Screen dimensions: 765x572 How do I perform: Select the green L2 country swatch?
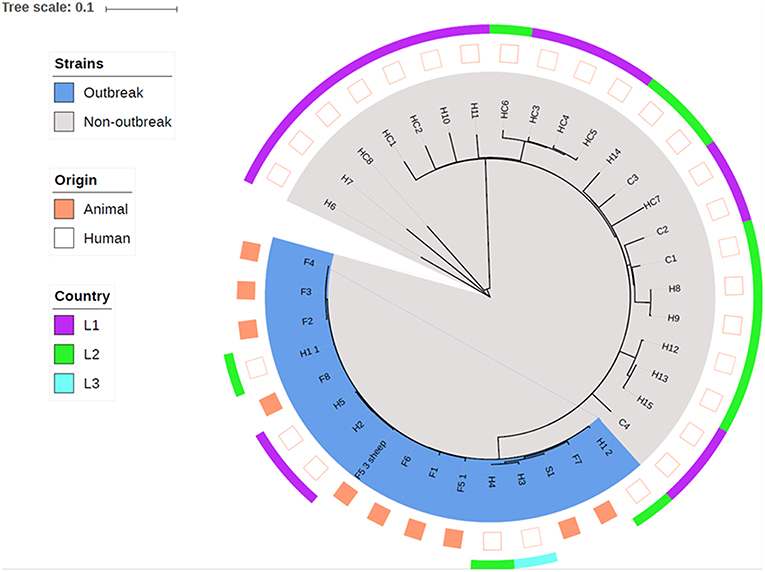[67, 354]
